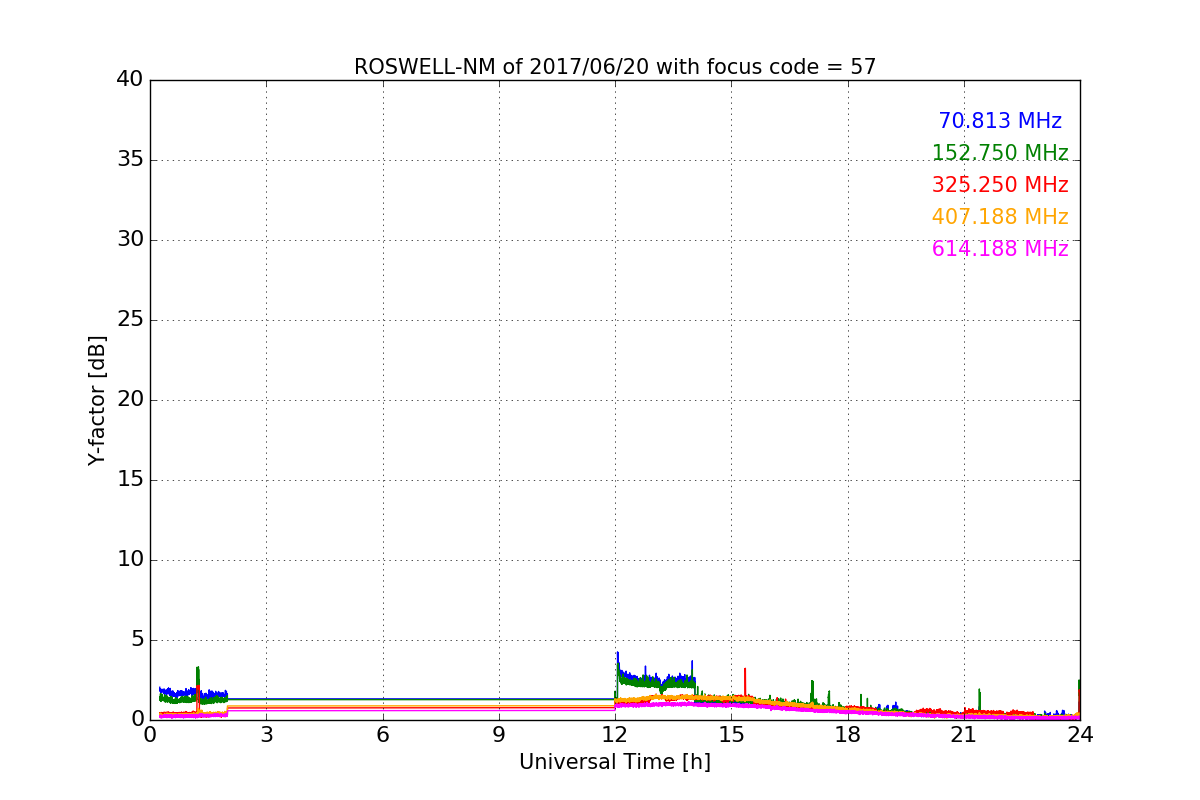Viewport: 1200px width, 800px height.
Task: Click the y-axis tick label 15
Action: click(x=130, y=480)
